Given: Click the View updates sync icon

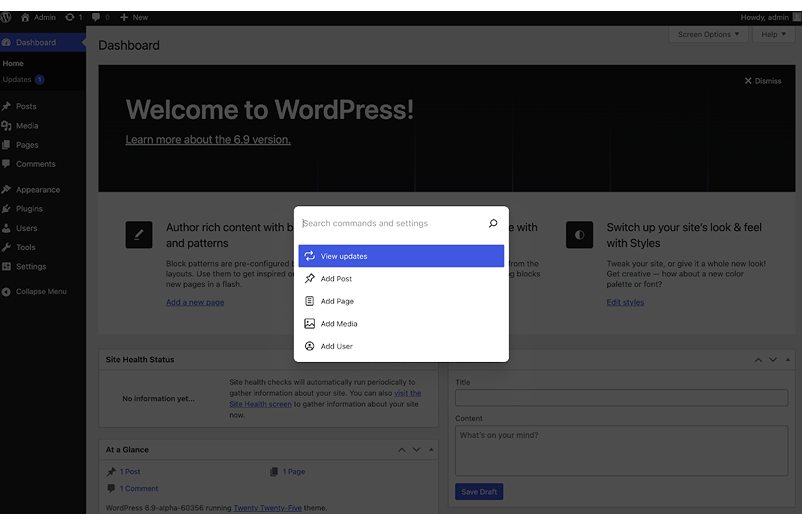Looking at the screenshot, I should [309, 256].
